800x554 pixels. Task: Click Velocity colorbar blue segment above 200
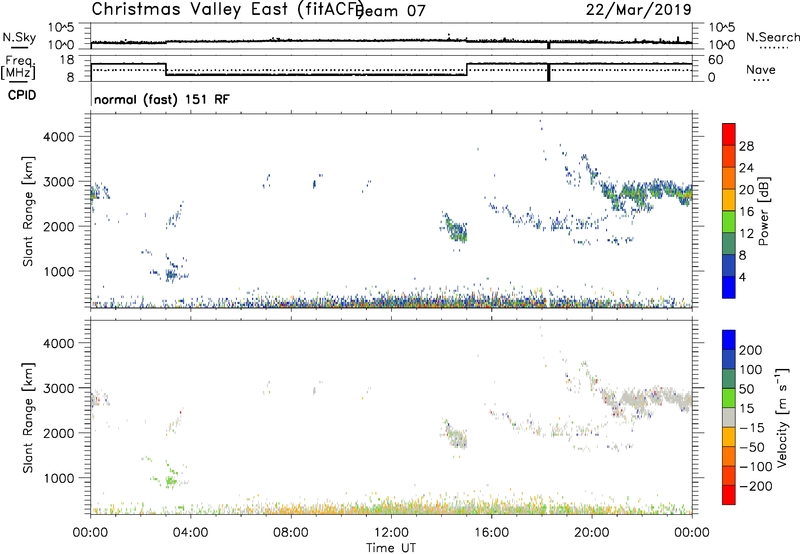[x=729, y=340]
